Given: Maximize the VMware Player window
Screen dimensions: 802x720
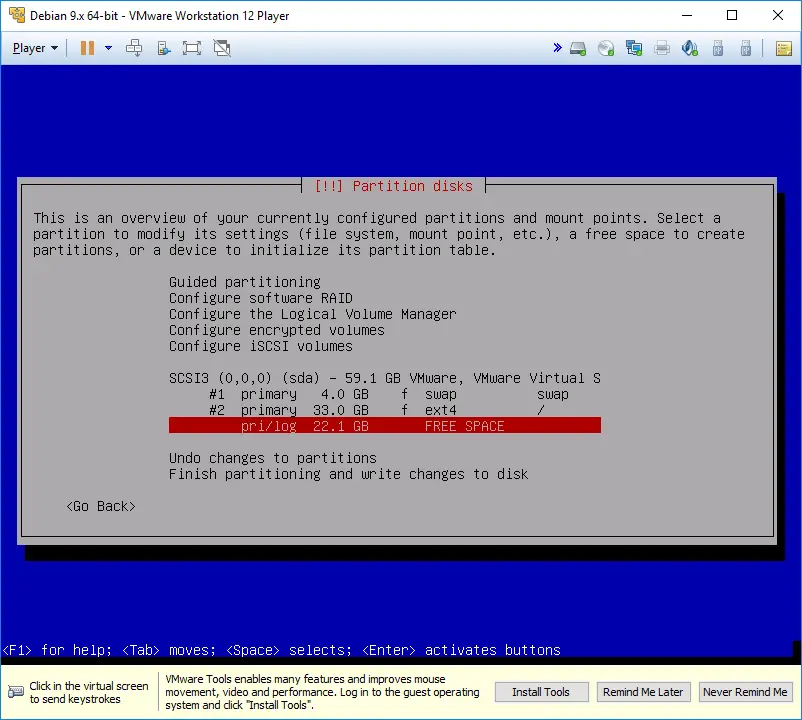Looking at the screenshot, I should pos(732,15).
